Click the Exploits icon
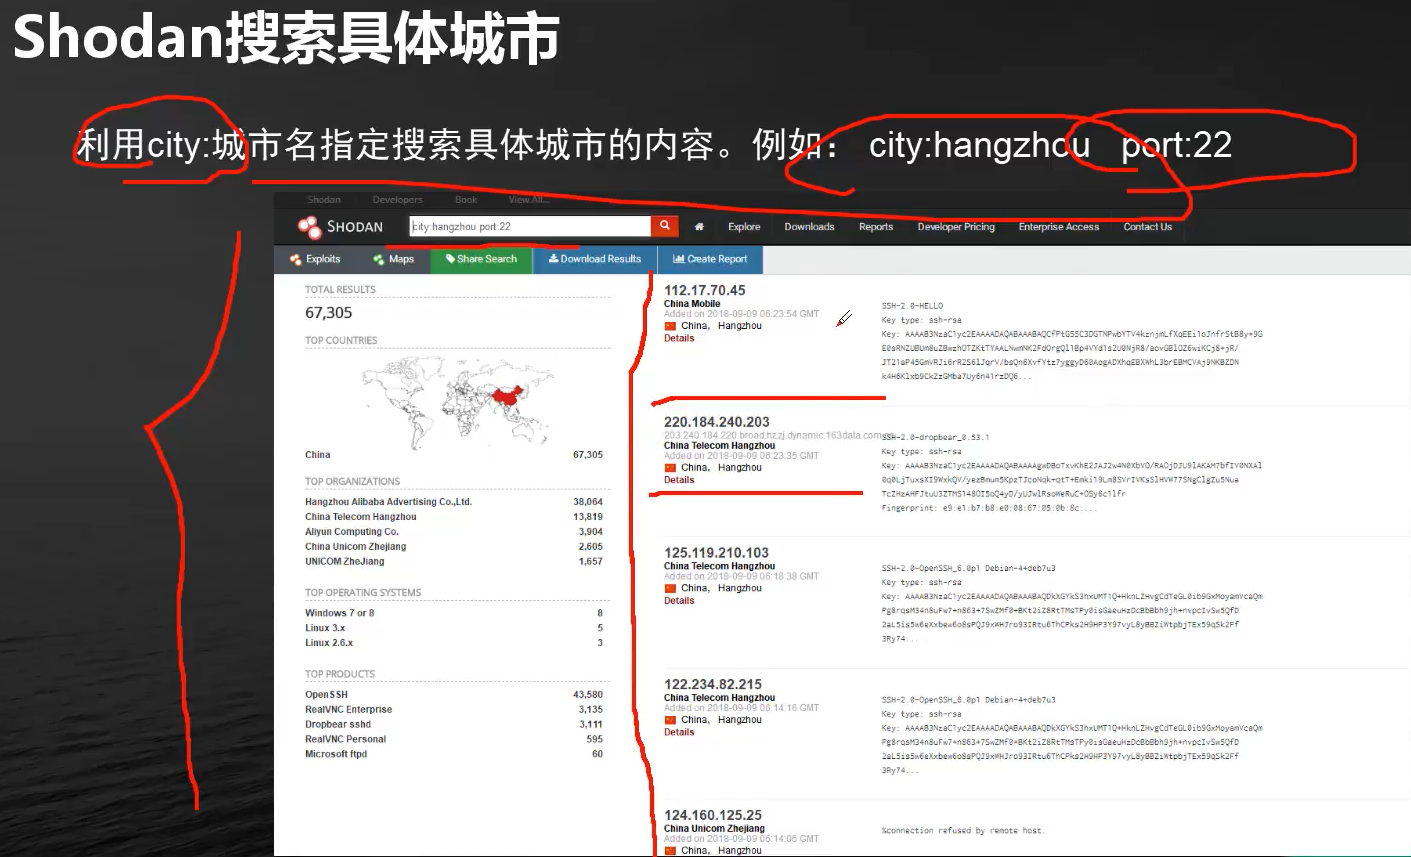This screenshot has width=1411, height=857. [x=296, y=259]
